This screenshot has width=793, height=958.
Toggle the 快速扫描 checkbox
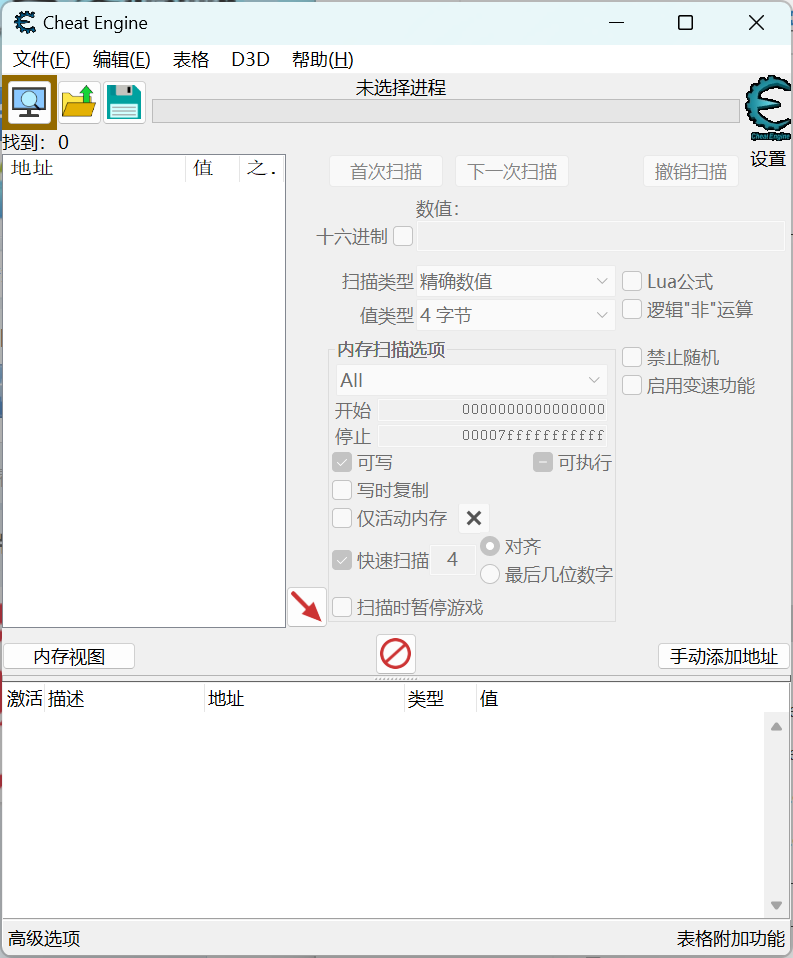342,560
